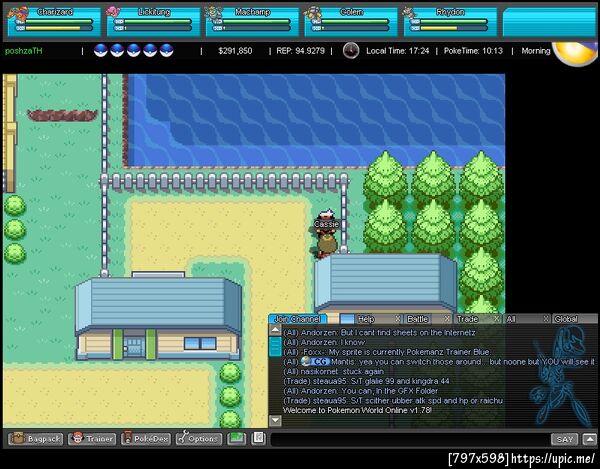The height and width of the screenshot is (469, 600).
Task: Click the SAY button to send chat
Action: click(x=564, y=439)
